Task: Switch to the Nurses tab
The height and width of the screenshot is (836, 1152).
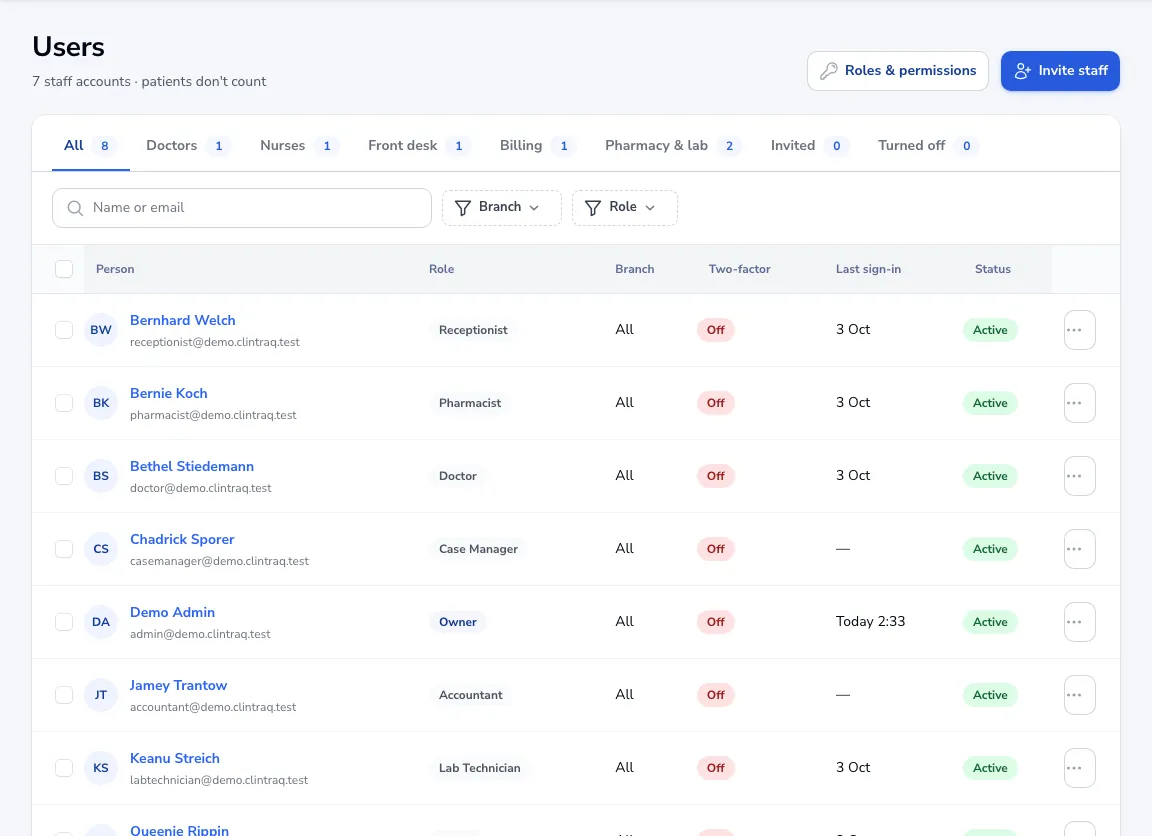Action: pos(298,145)
